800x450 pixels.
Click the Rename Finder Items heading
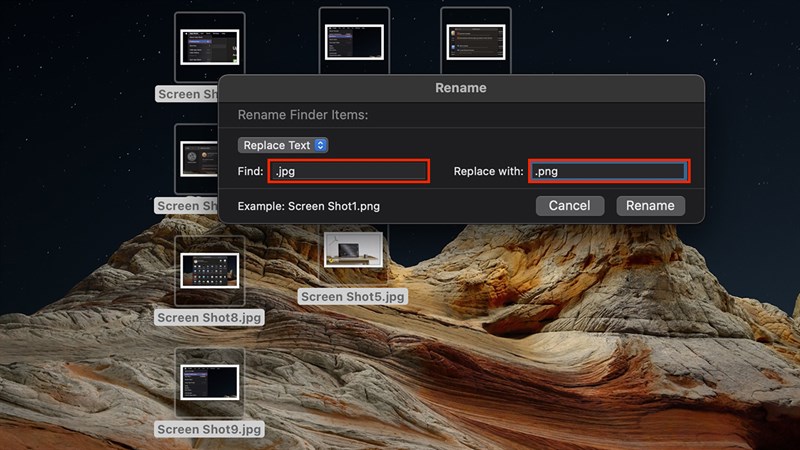303,115
